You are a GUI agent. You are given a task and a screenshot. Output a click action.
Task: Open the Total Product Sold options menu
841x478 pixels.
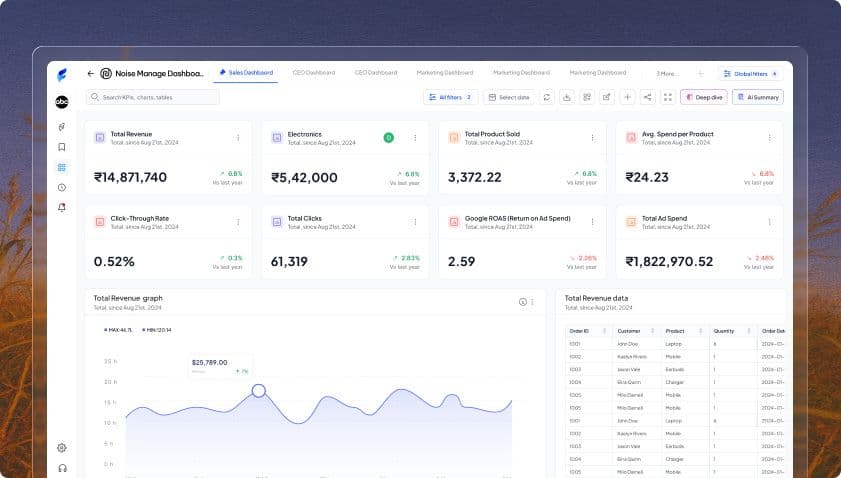[x=592, y=138]
